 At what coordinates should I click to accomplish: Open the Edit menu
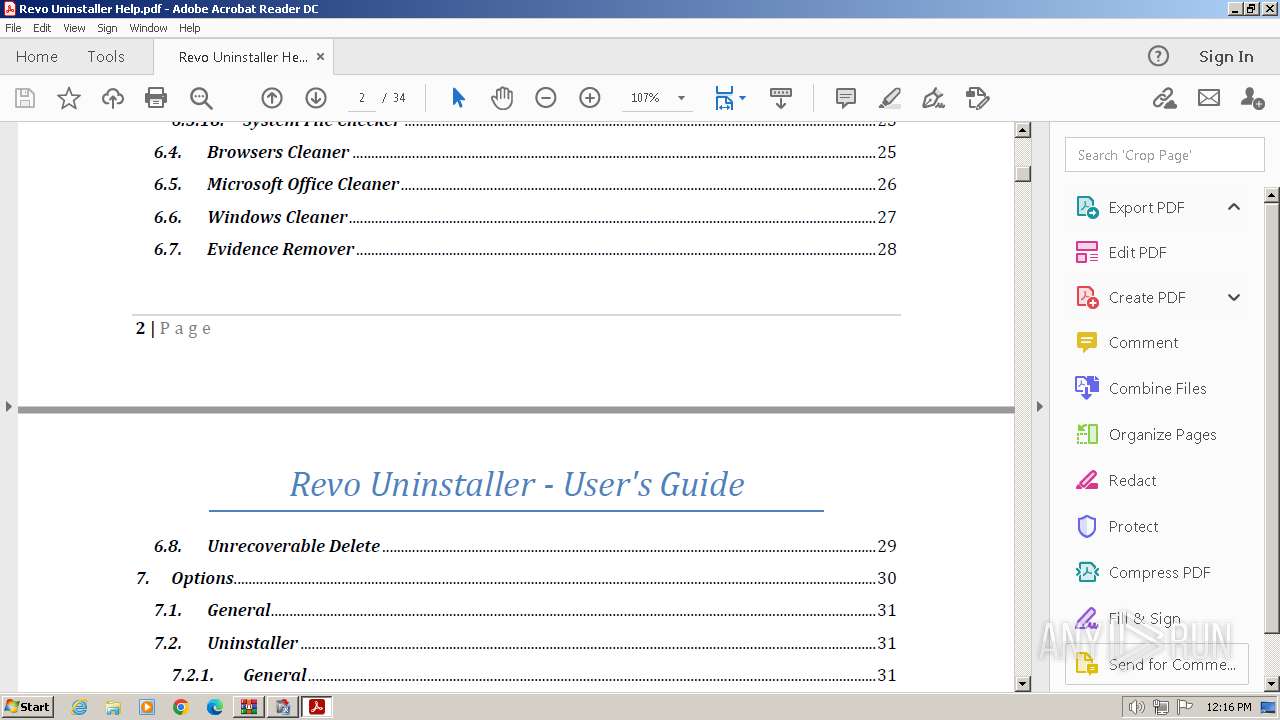click(42, 28)
